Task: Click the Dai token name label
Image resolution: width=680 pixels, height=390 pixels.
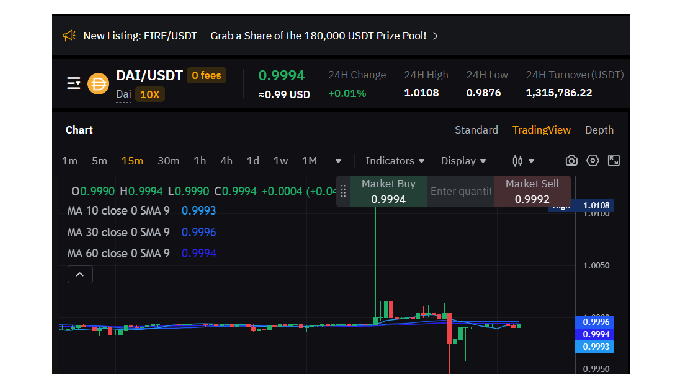Action: coord(124,94)
